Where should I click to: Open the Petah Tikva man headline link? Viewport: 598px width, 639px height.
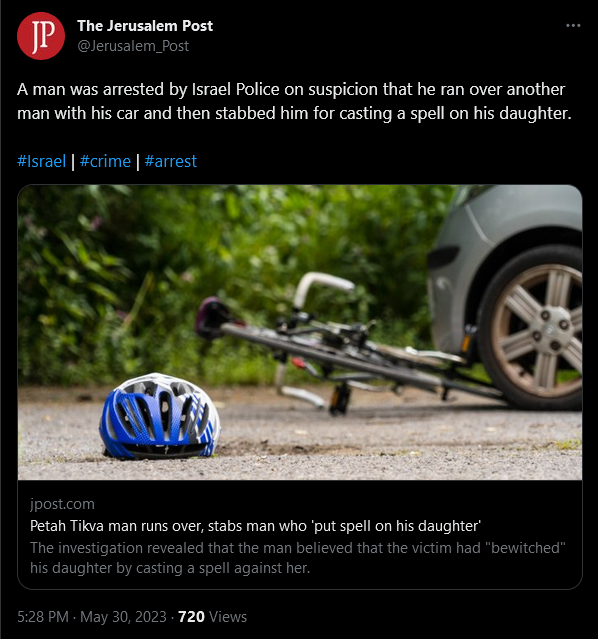tap(255, 526)
